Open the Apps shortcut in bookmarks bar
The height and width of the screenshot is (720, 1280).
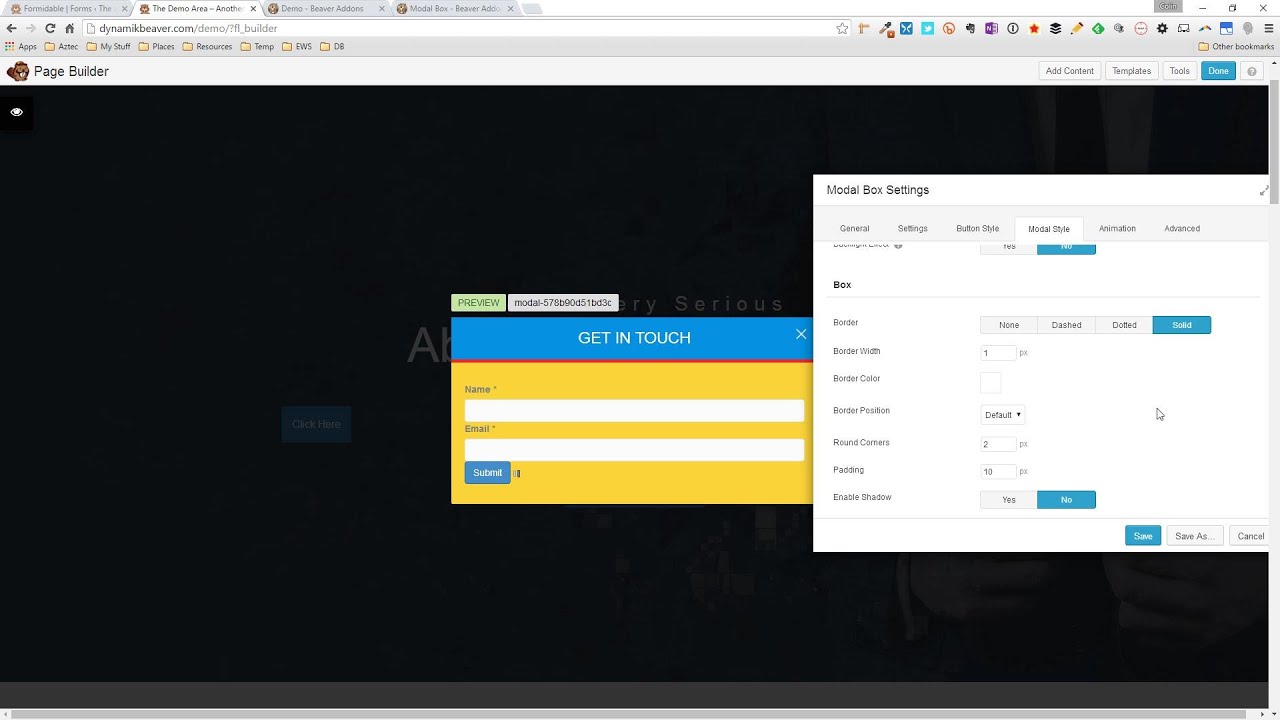pos(21,47)
